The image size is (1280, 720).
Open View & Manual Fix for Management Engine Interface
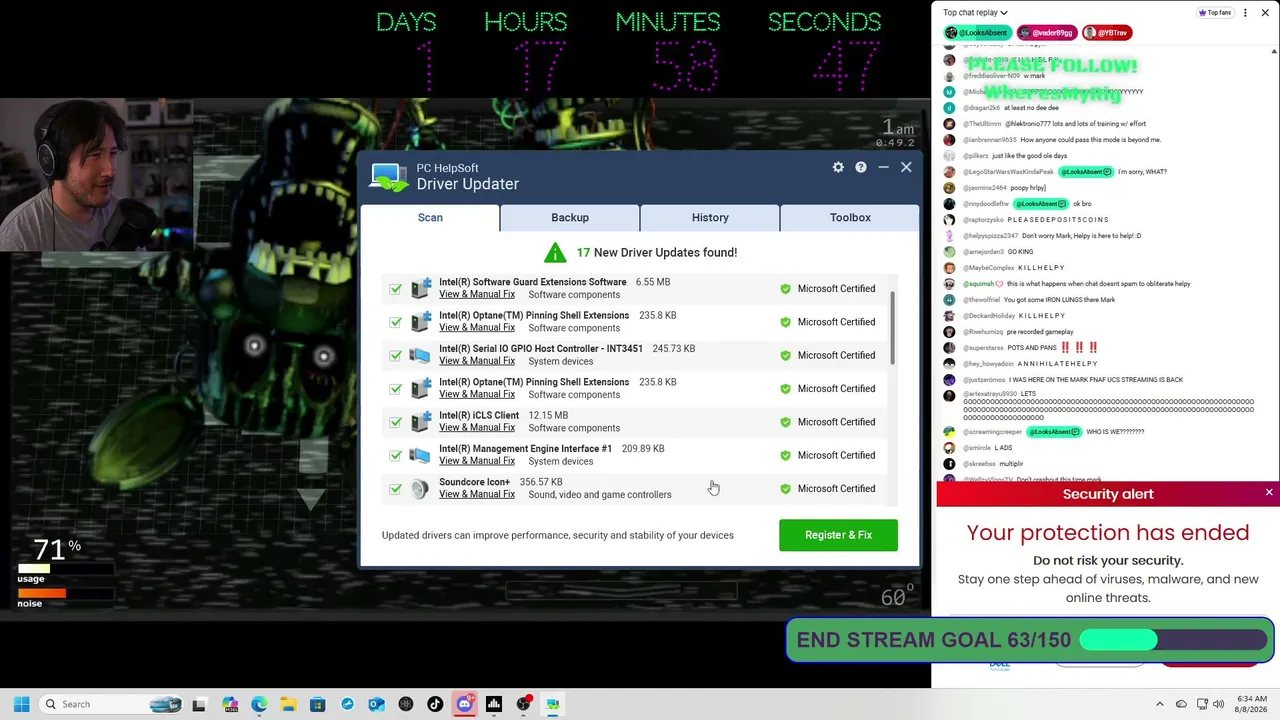[x=477, y=461]
